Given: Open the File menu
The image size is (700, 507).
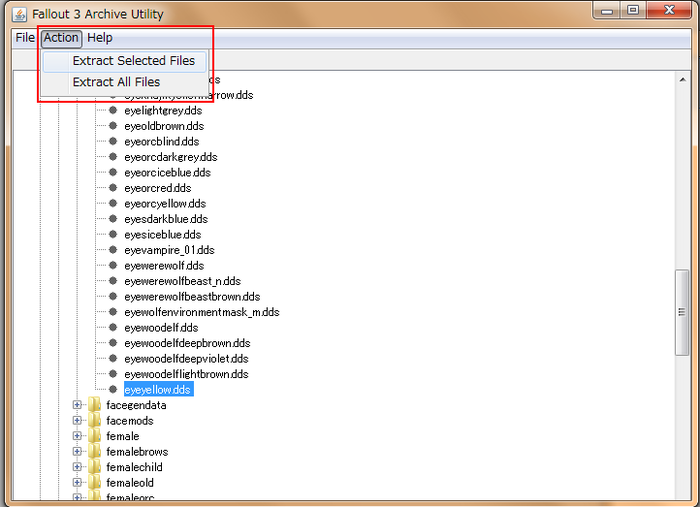Looking at the screenshot, I should [x=25, y=38].
